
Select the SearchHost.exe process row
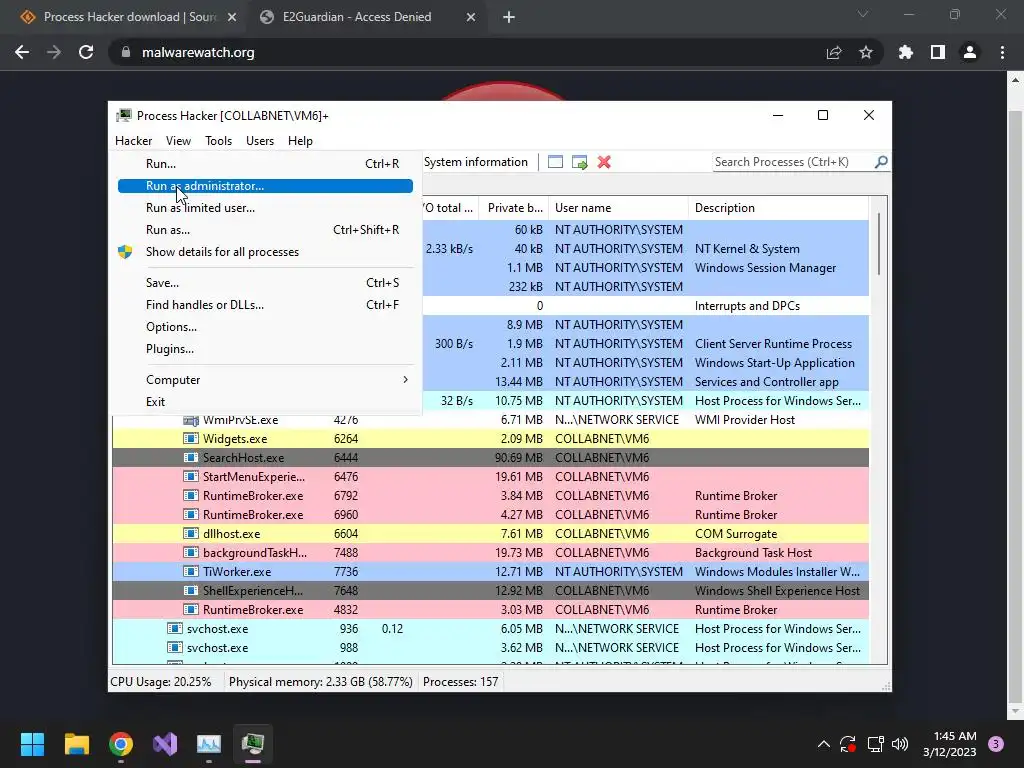[x=490, y=458]
